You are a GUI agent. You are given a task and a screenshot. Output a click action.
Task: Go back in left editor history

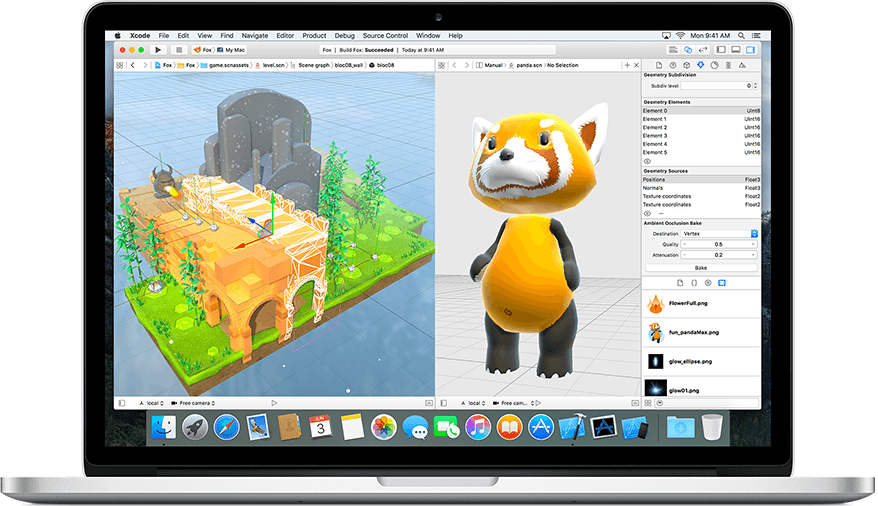pyautogui.click(x=133, y=65)
